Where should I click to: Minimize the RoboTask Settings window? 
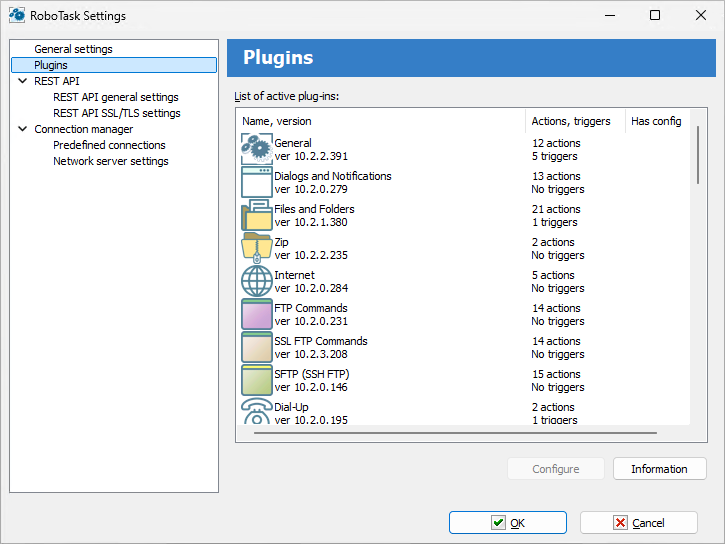(x=610, y=15)
